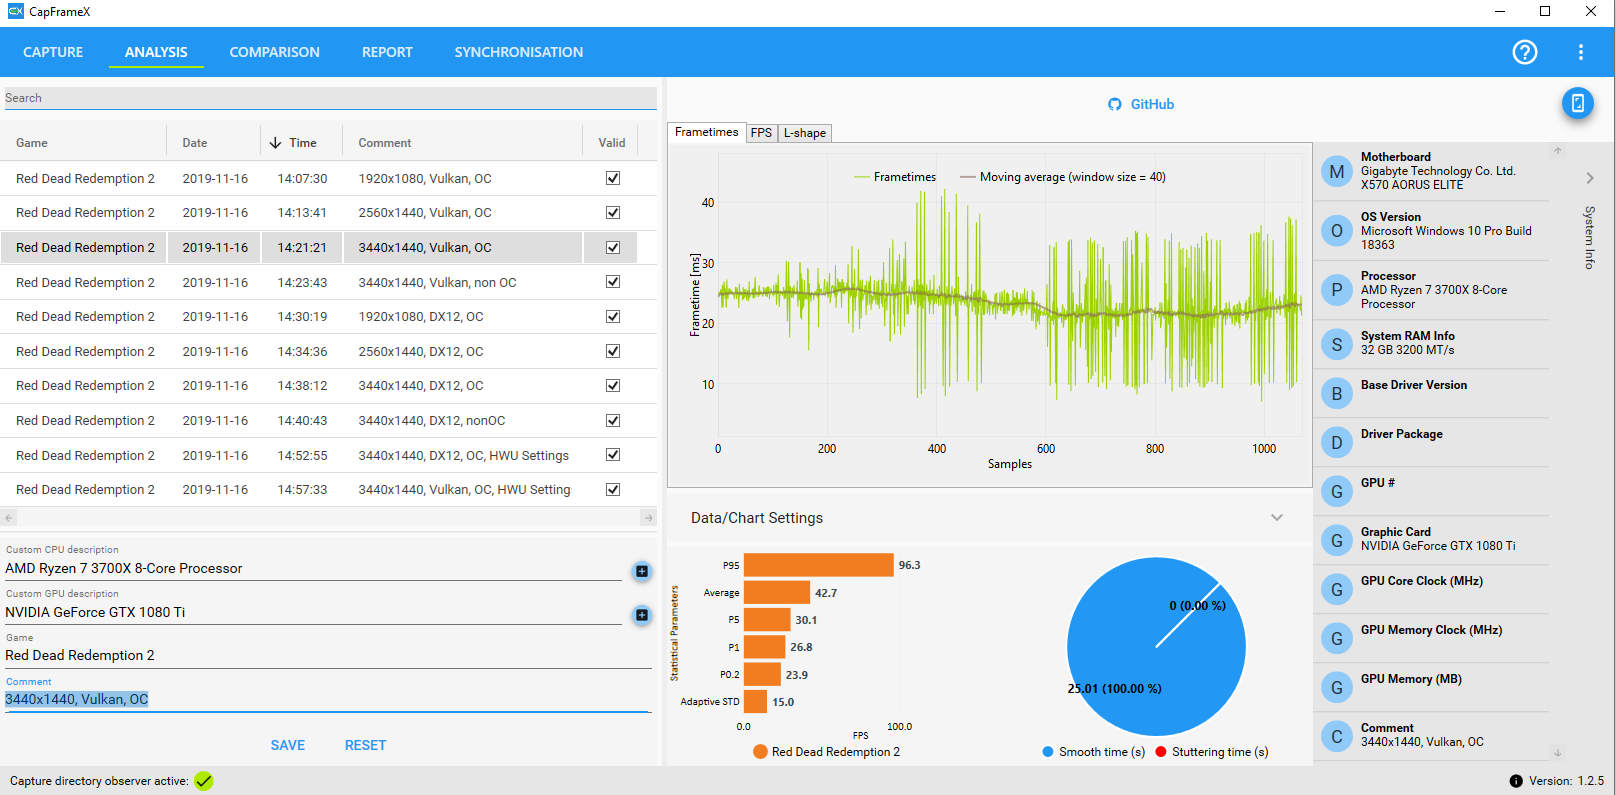Open the help question mark icon
1616x795 pixels.
(1524, 52)
